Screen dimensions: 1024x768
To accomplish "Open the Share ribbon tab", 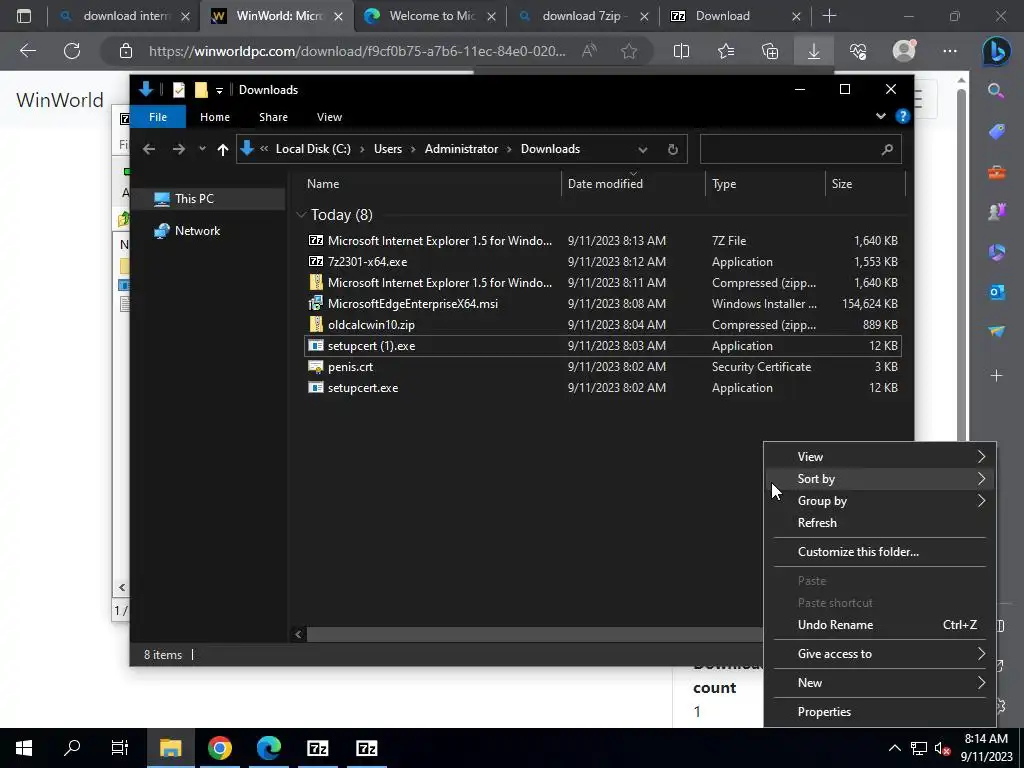I will [273, 117].
